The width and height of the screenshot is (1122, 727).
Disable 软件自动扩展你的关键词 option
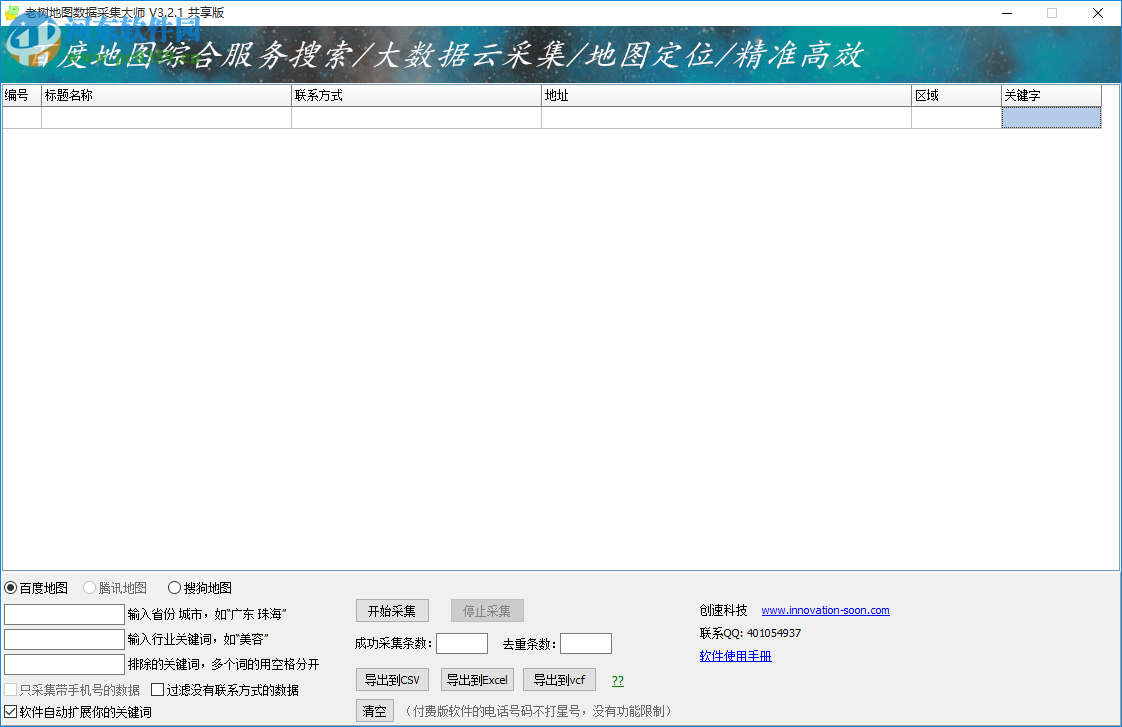10,711
